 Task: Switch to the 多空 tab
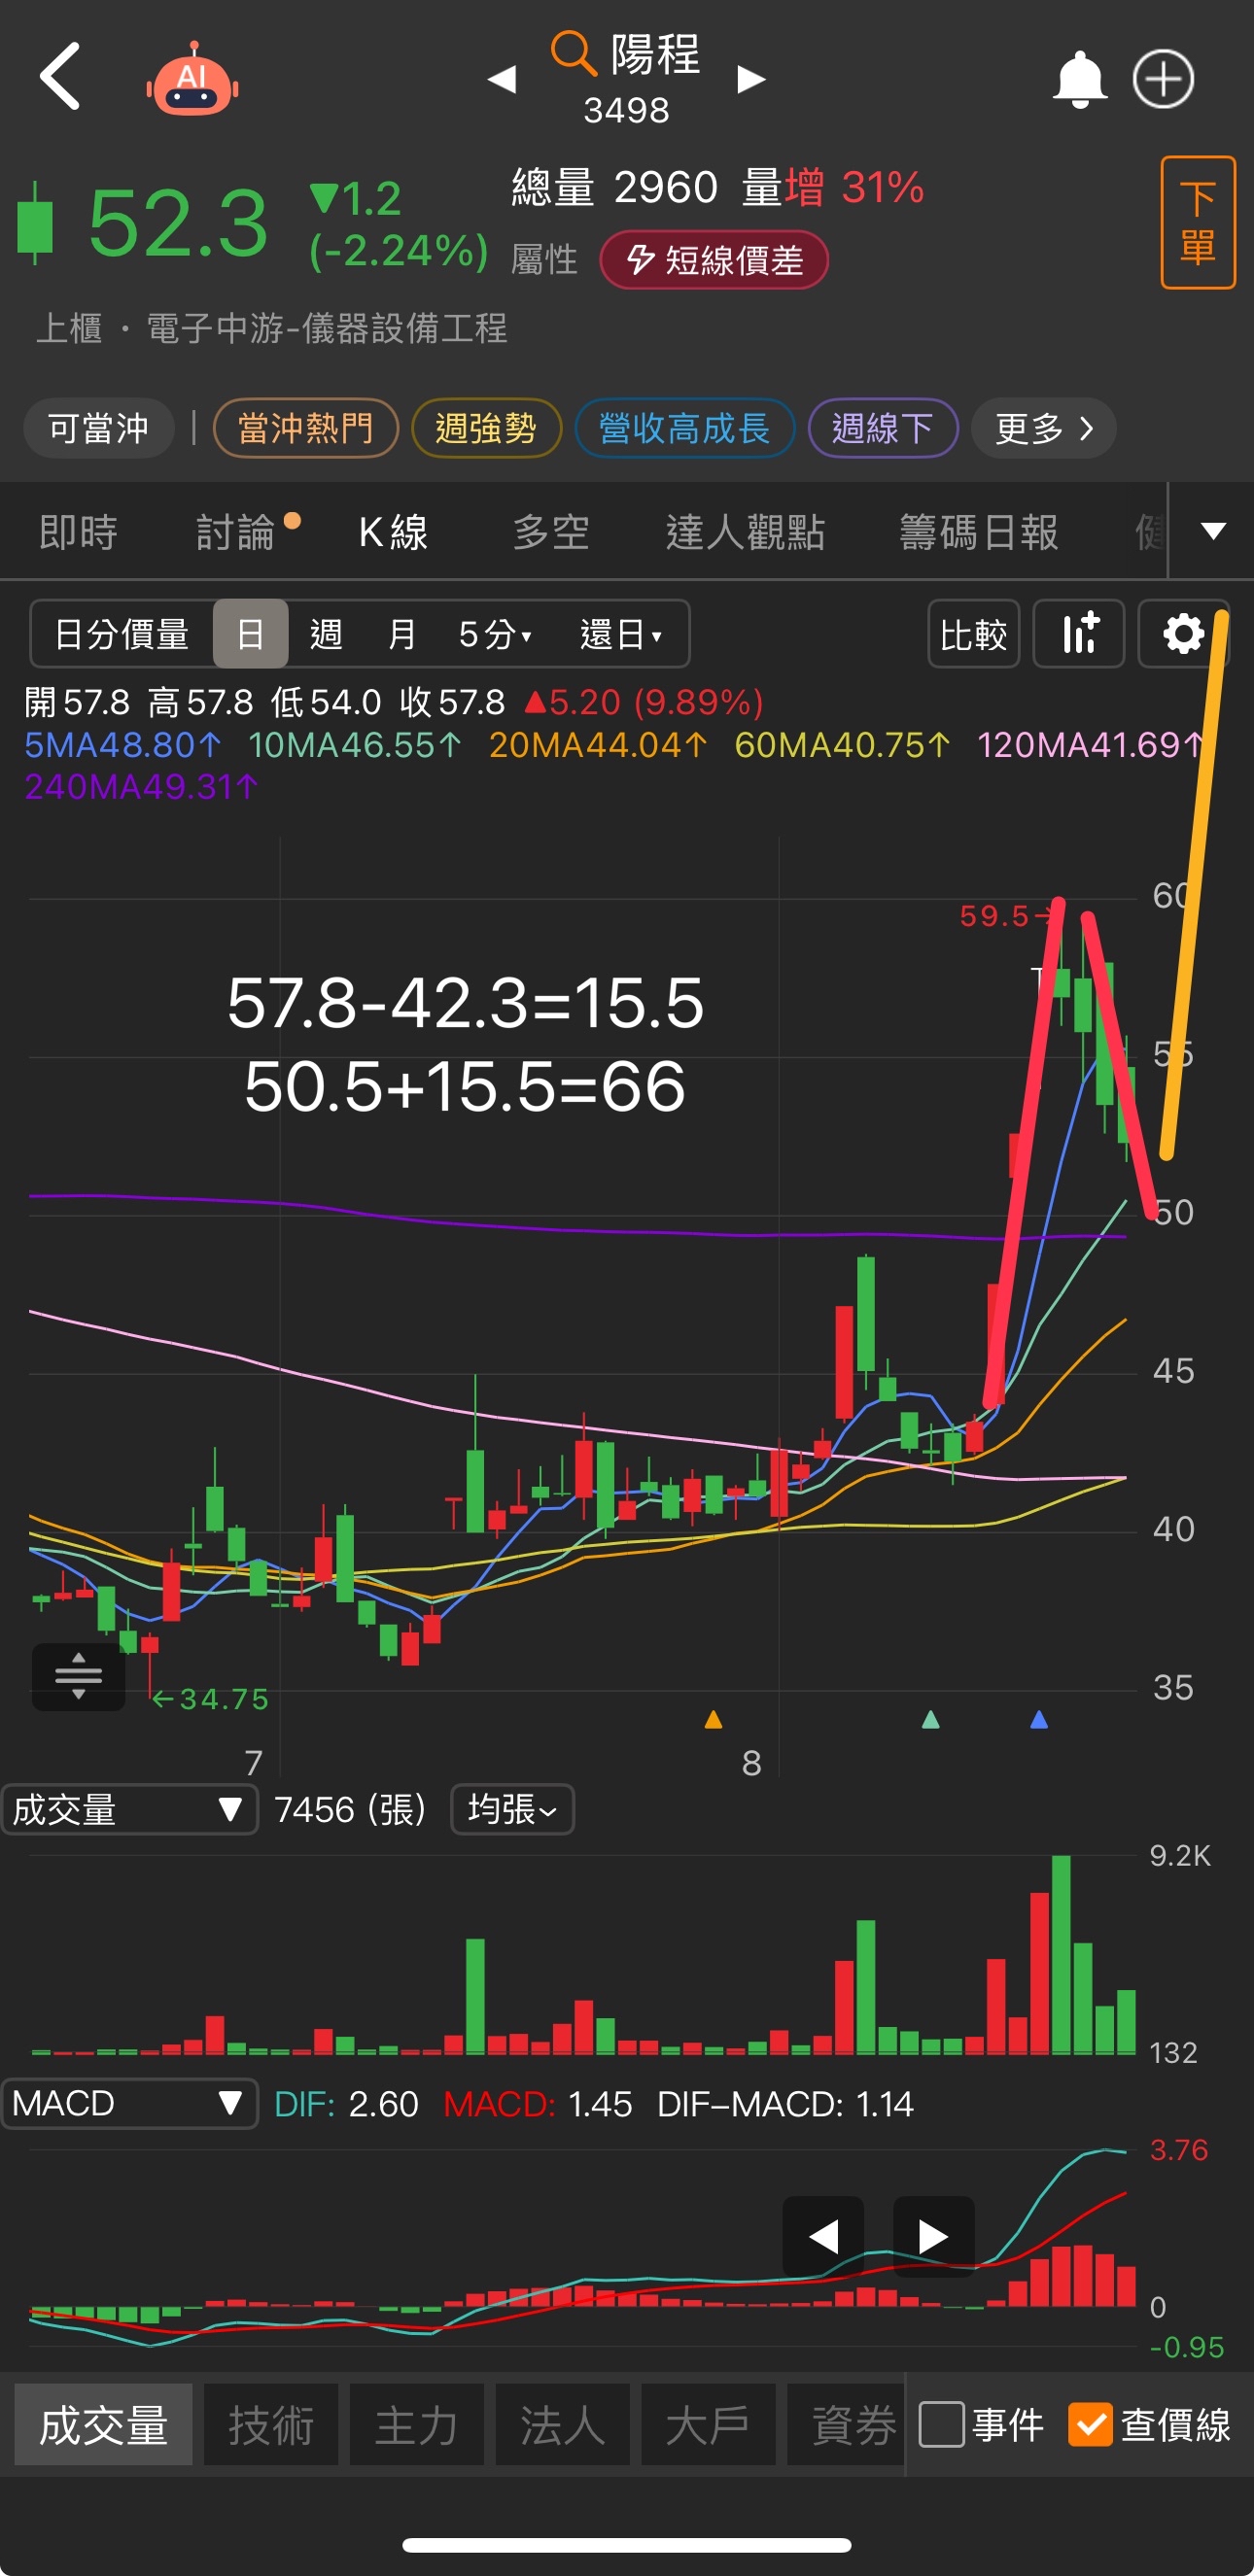(551, 532)
